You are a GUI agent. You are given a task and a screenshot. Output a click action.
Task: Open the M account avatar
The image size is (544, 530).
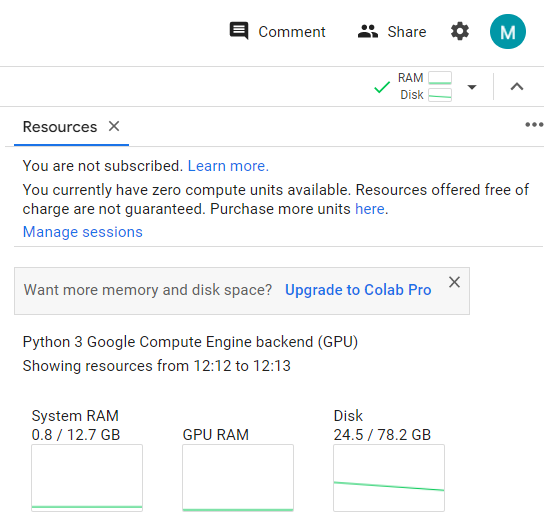coord(508,32)
